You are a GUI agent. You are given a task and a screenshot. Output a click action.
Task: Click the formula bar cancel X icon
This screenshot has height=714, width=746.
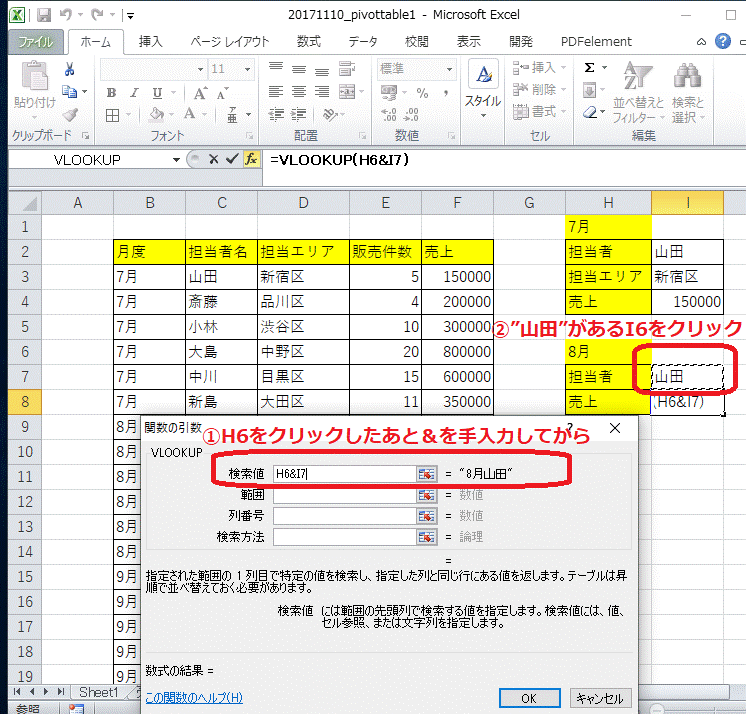pos(213,159)
